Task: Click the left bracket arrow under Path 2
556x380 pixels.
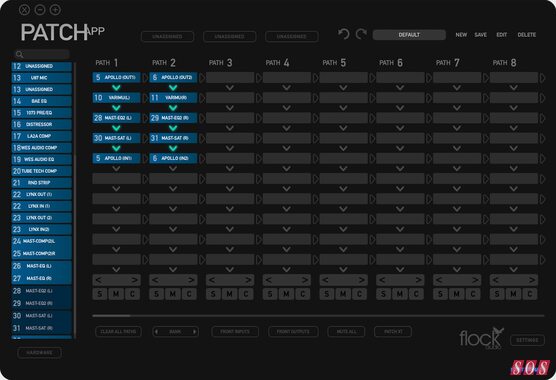Action: pos(155,280)
